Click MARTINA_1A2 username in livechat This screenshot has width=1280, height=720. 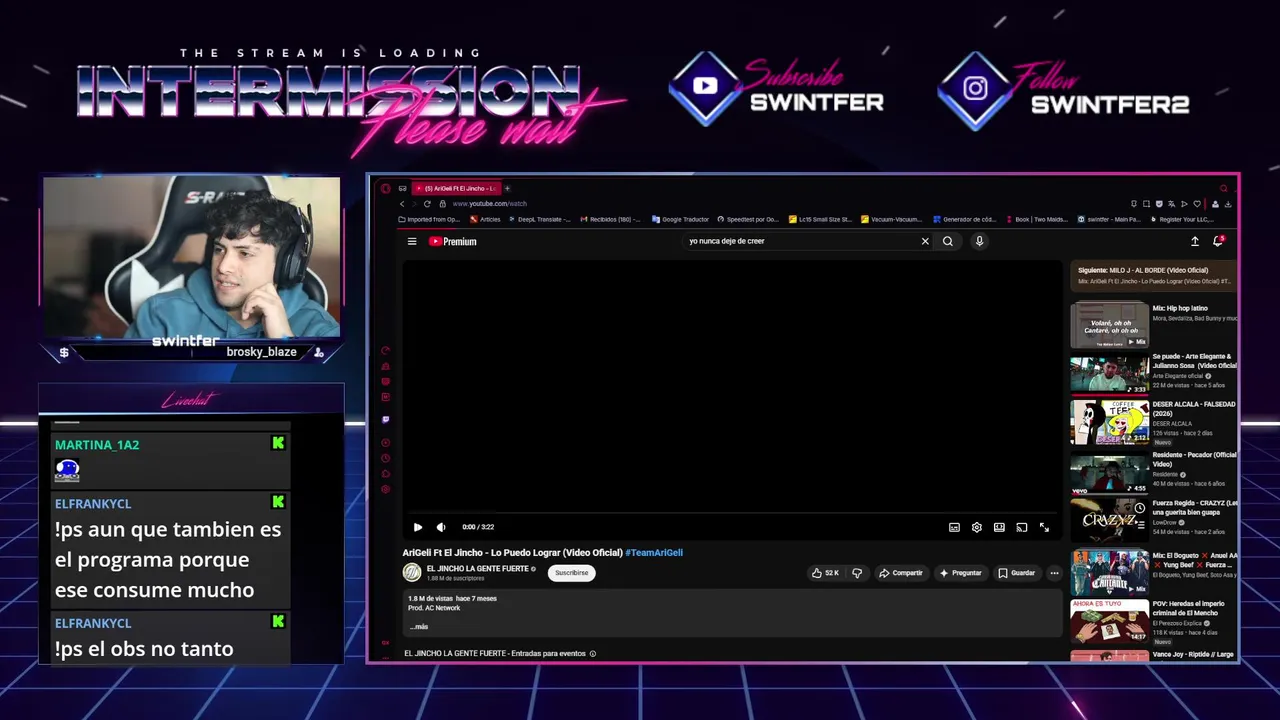[x=97, y=445]
